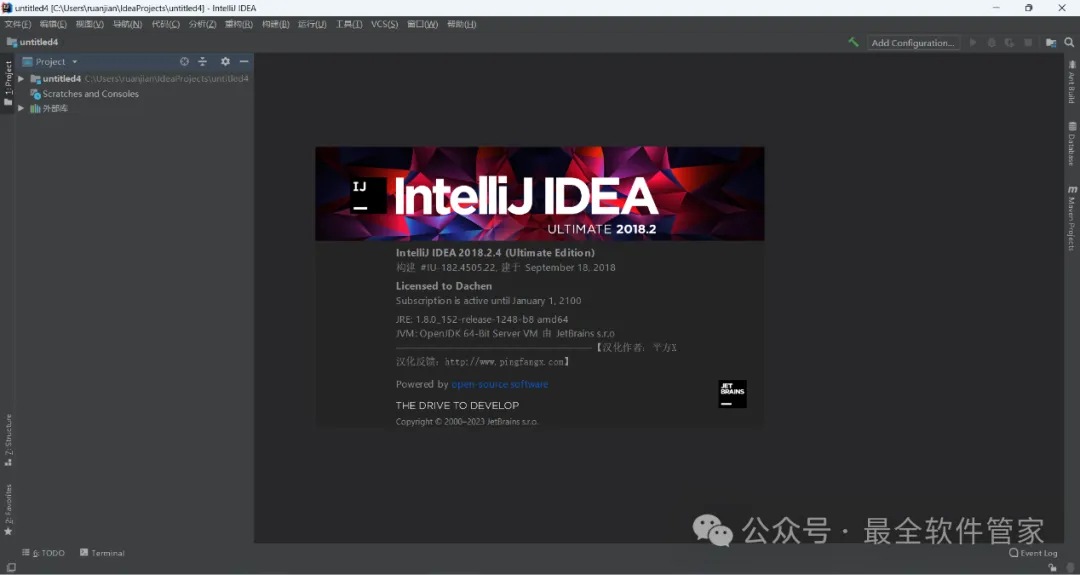Click the JRE 1.8.0_152-release text line
The height and width of the screenshot is (575, 1080).
(481, 320)
